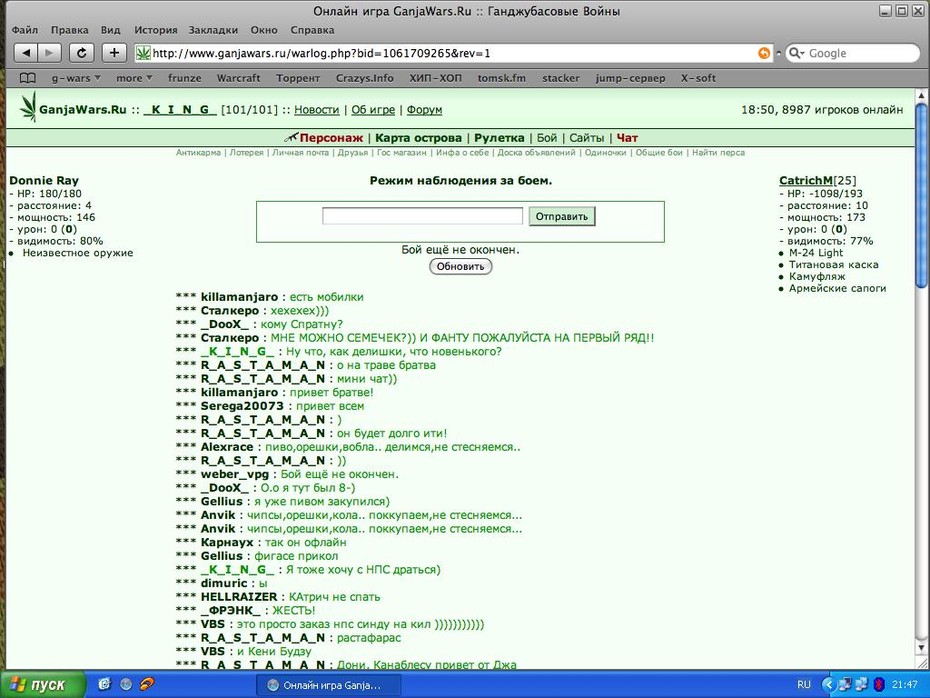Screen dimensions: 930x698
Task: Click the RU language indicator in tray
Action: [804, 685]
